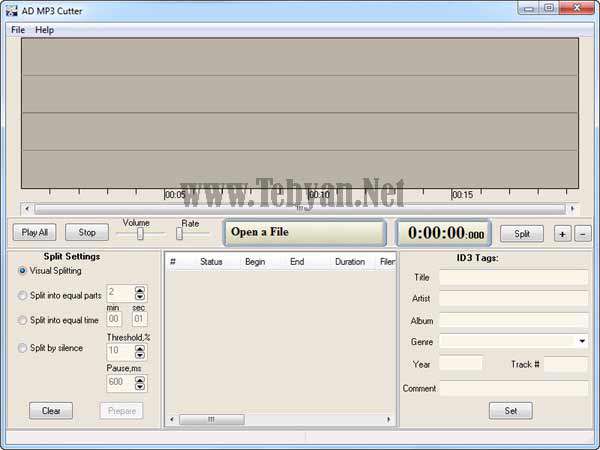
Task: Increase equal parts count with up arrow
Action: [x=140, y=290]
